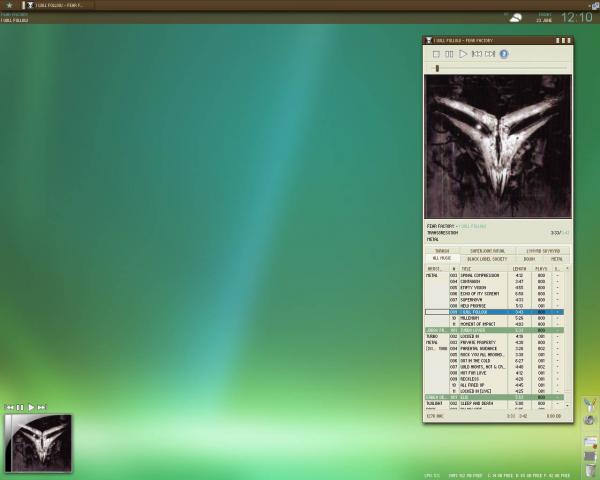This screenshot has height=480, width=600.
Task: Switch to the Superjoint Ritual playlist tab
Action: [x=487, y=251]
